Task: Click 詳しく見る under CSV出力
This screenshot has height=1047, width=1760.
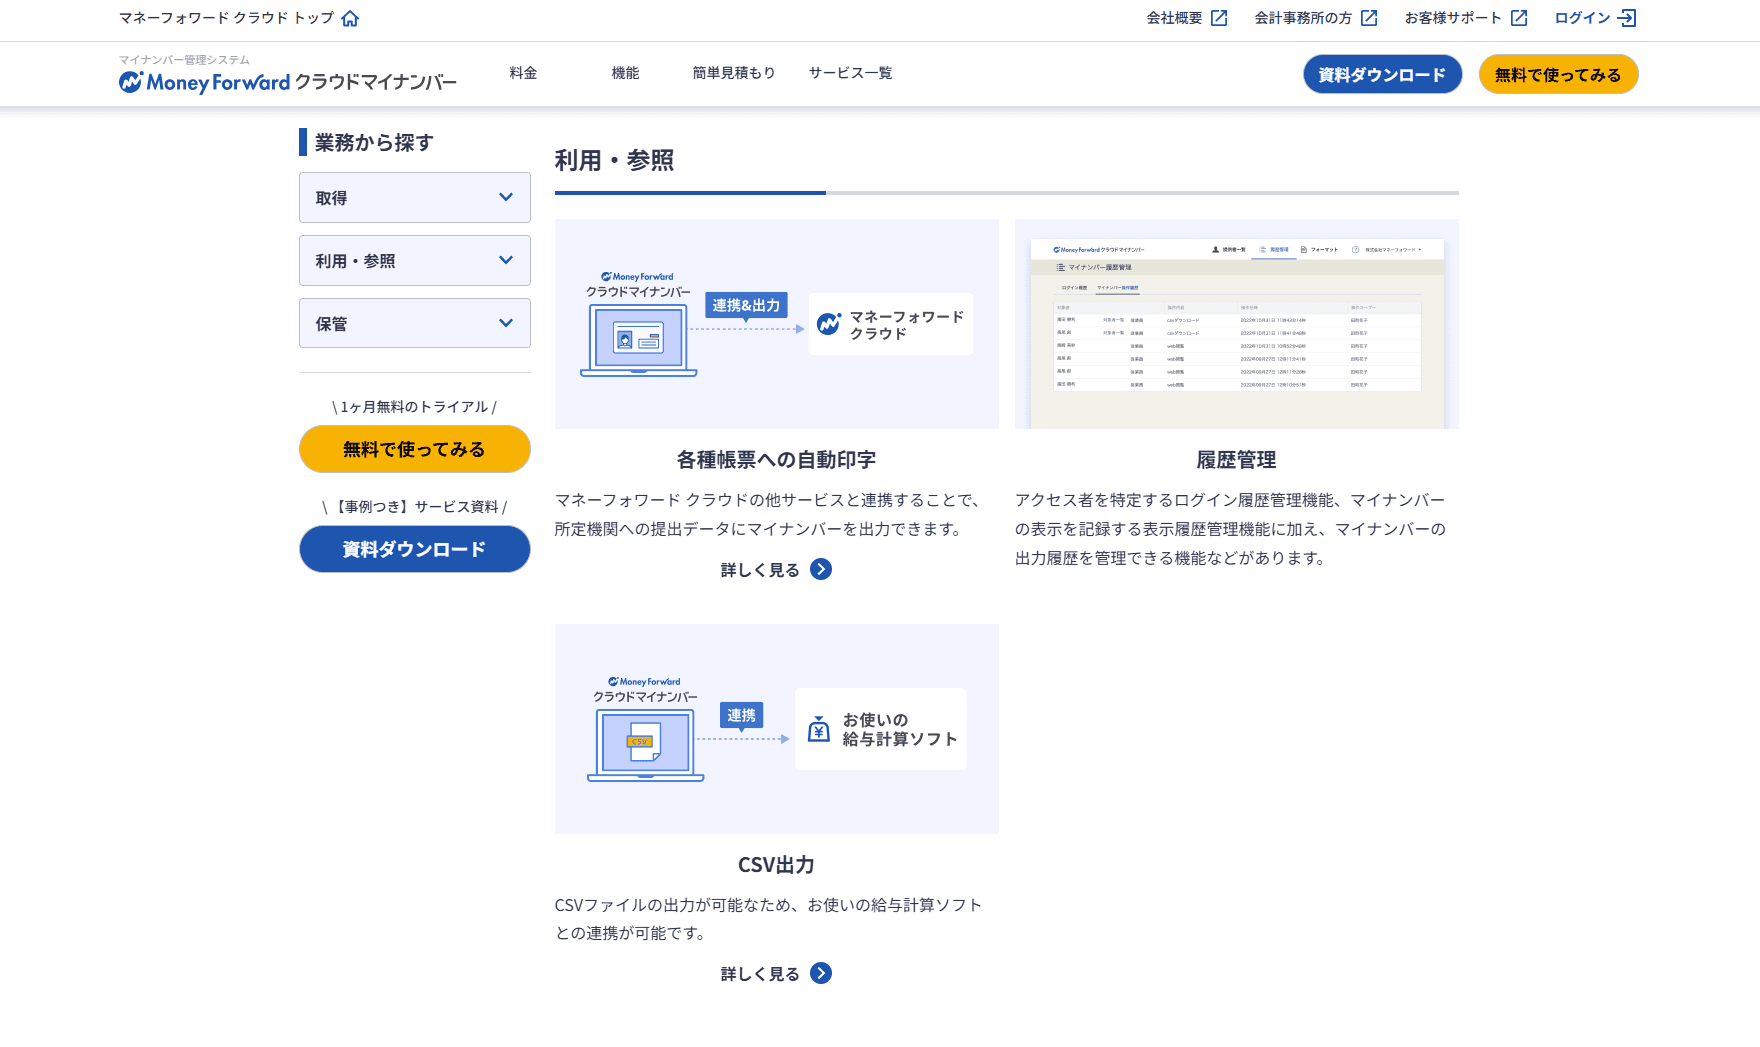Action: pos(760,974)
